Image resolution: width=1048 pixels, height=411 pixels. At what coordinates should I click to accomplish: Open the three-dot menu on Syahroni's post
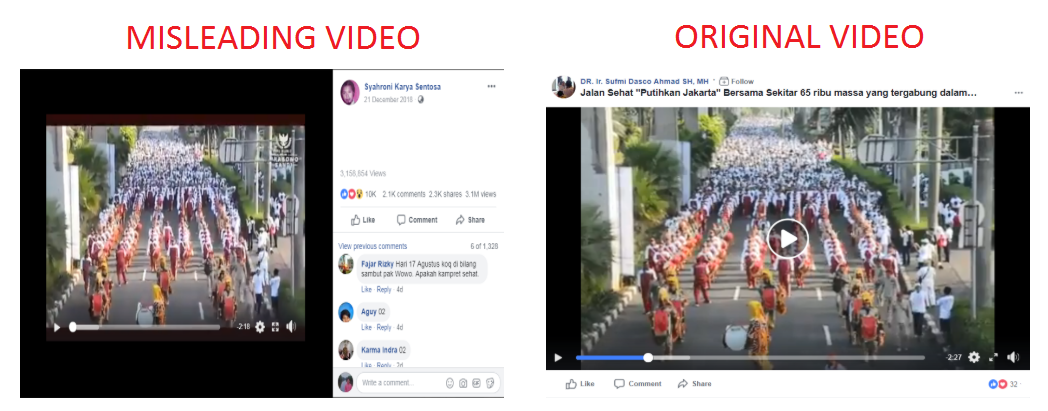[491, 86]
